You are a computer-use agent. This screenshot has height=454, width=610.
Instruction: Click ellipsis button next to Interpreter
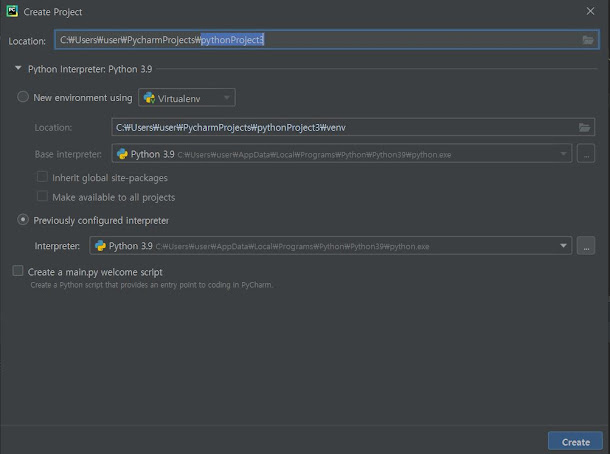586,246
